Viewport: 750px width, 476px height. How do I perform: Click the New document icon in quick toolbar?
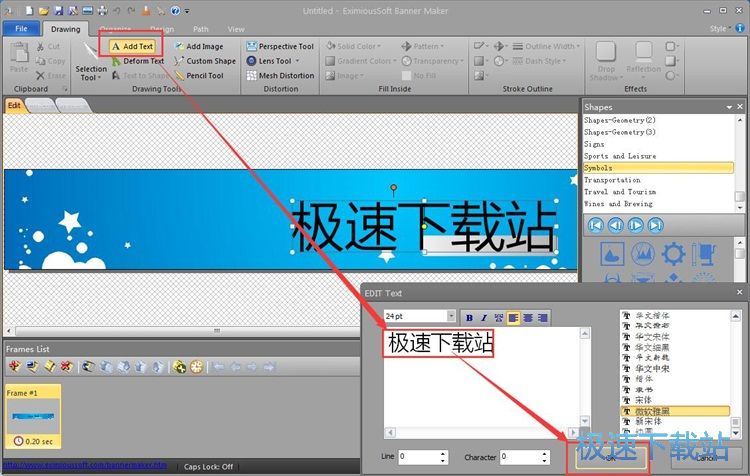tap(29, 10)
